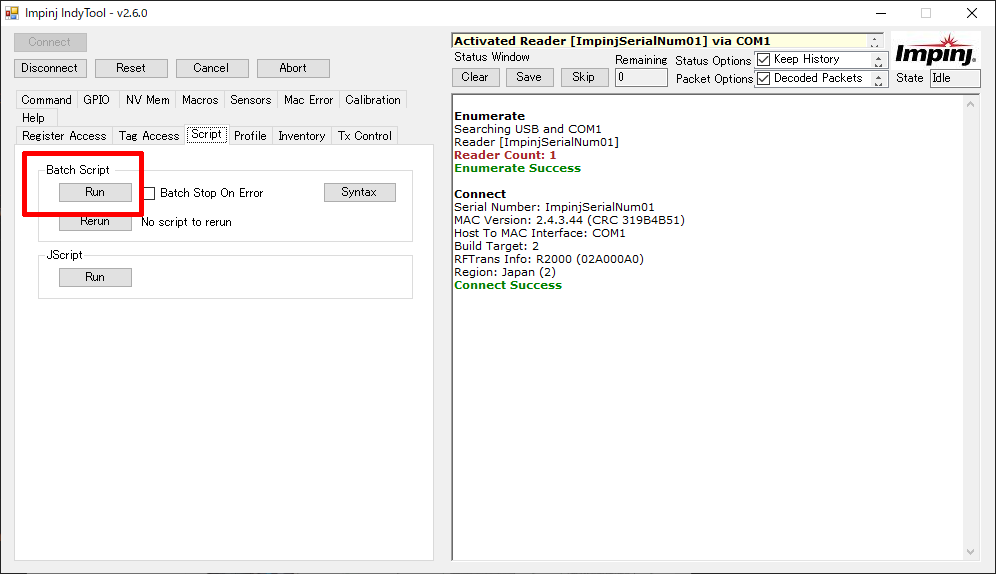1000x580 pixels.
Task: Open the Profile tab
Action: (x=251, y=137)
